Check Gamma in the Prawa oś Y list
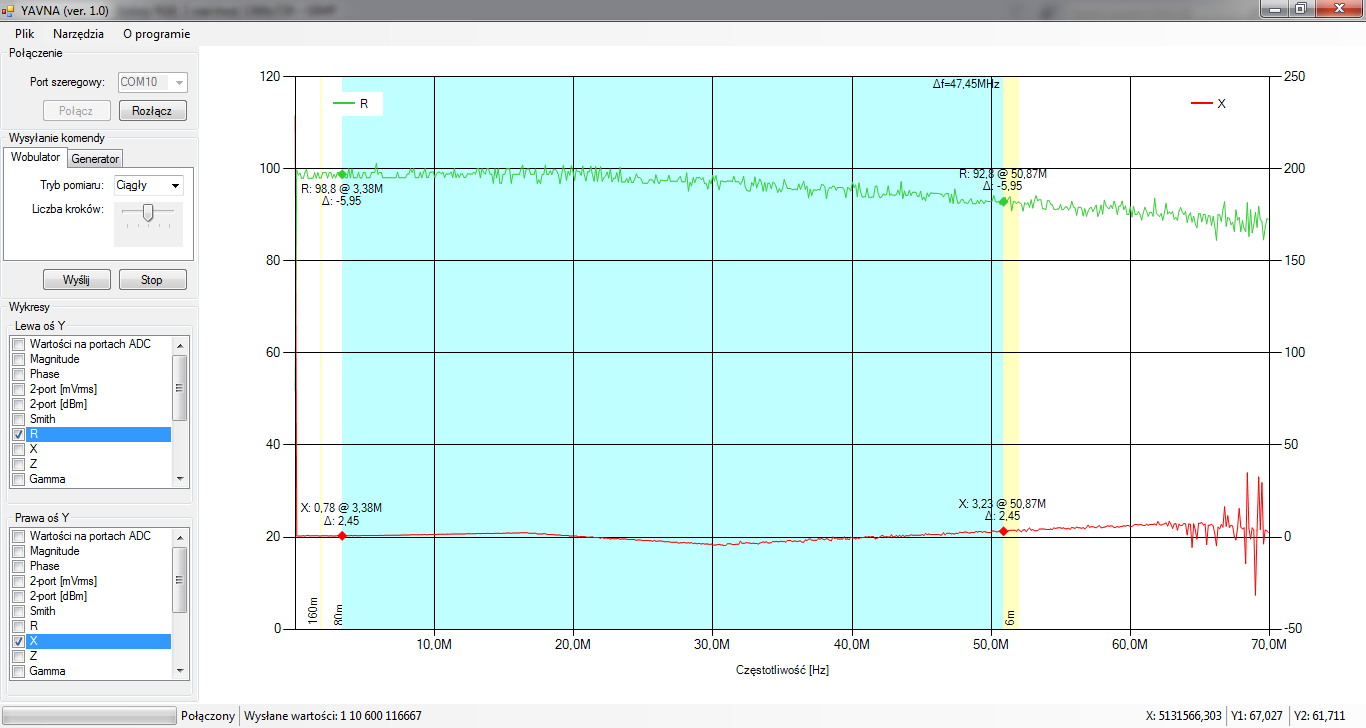This screenshot has width=1366, height=728. (18, 672)
